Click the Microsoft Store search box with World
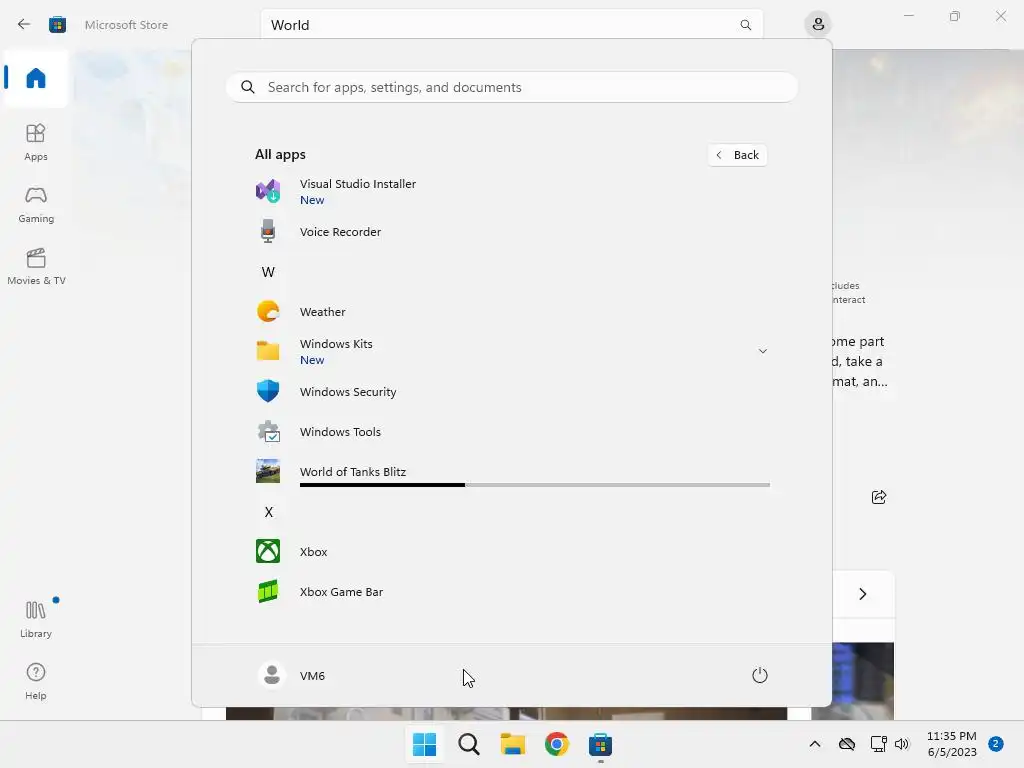 [512, 25]
